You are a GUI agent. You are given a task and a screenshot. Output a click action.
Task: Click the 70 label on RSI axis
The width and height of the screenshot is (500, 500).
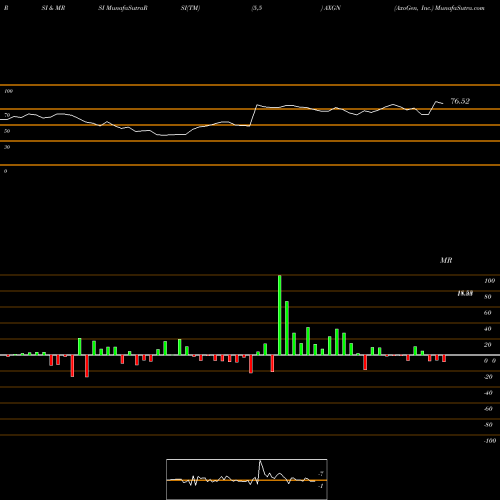[x=7, y=115]
